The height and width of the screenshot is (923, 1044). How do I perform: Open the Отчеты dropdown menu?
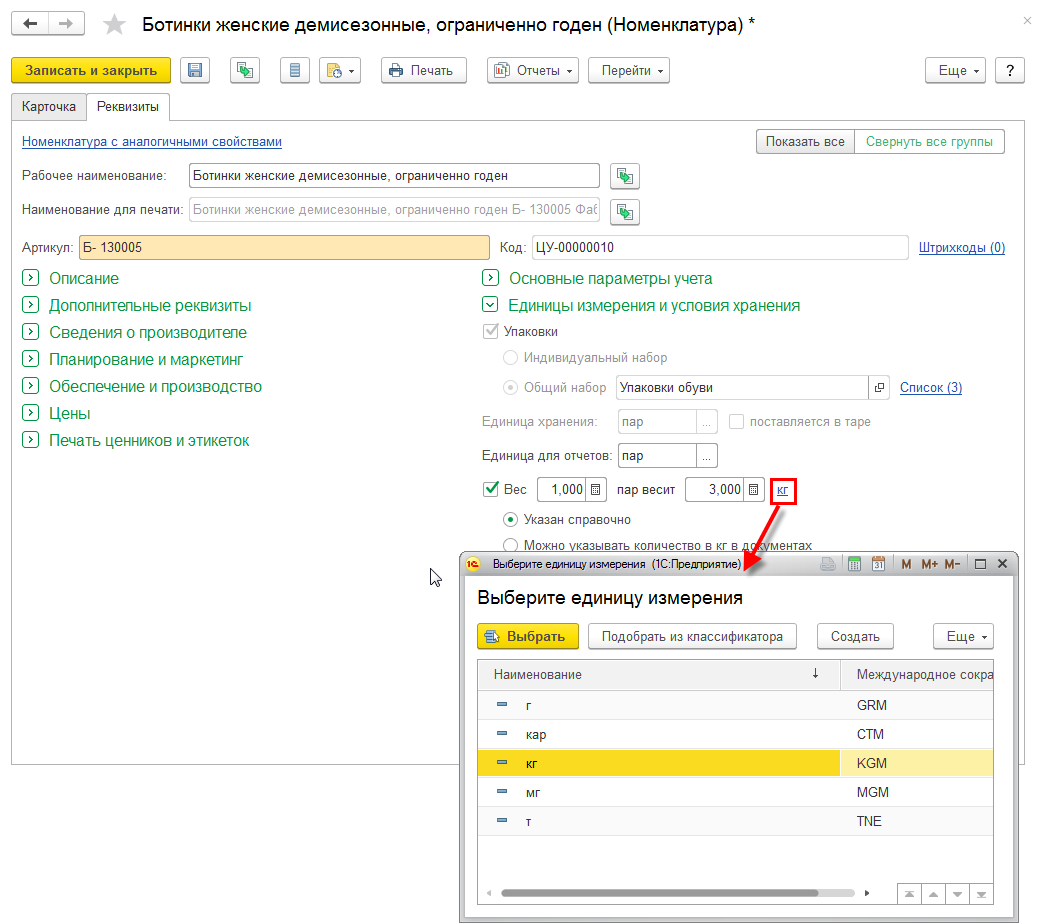click(533, 70)
